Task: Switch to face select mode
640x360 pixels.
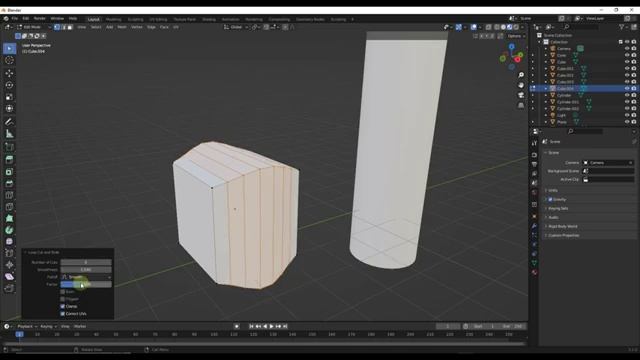Action: click(x=70, y=27)
